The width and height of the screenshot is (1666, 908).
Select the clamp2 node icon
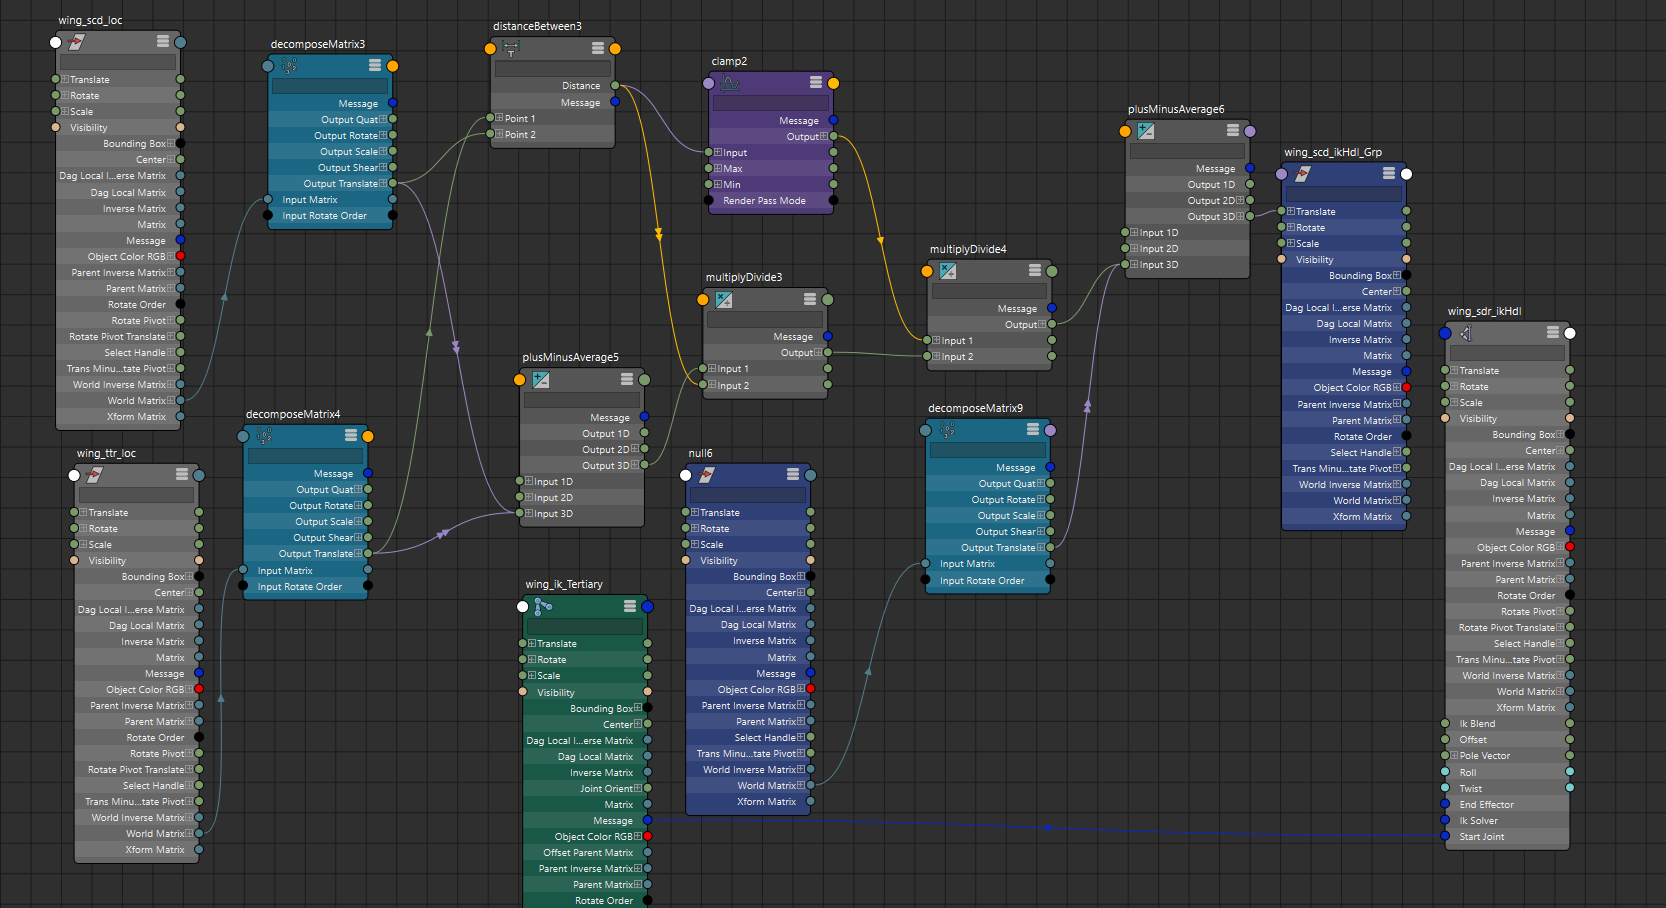[730, 83]
